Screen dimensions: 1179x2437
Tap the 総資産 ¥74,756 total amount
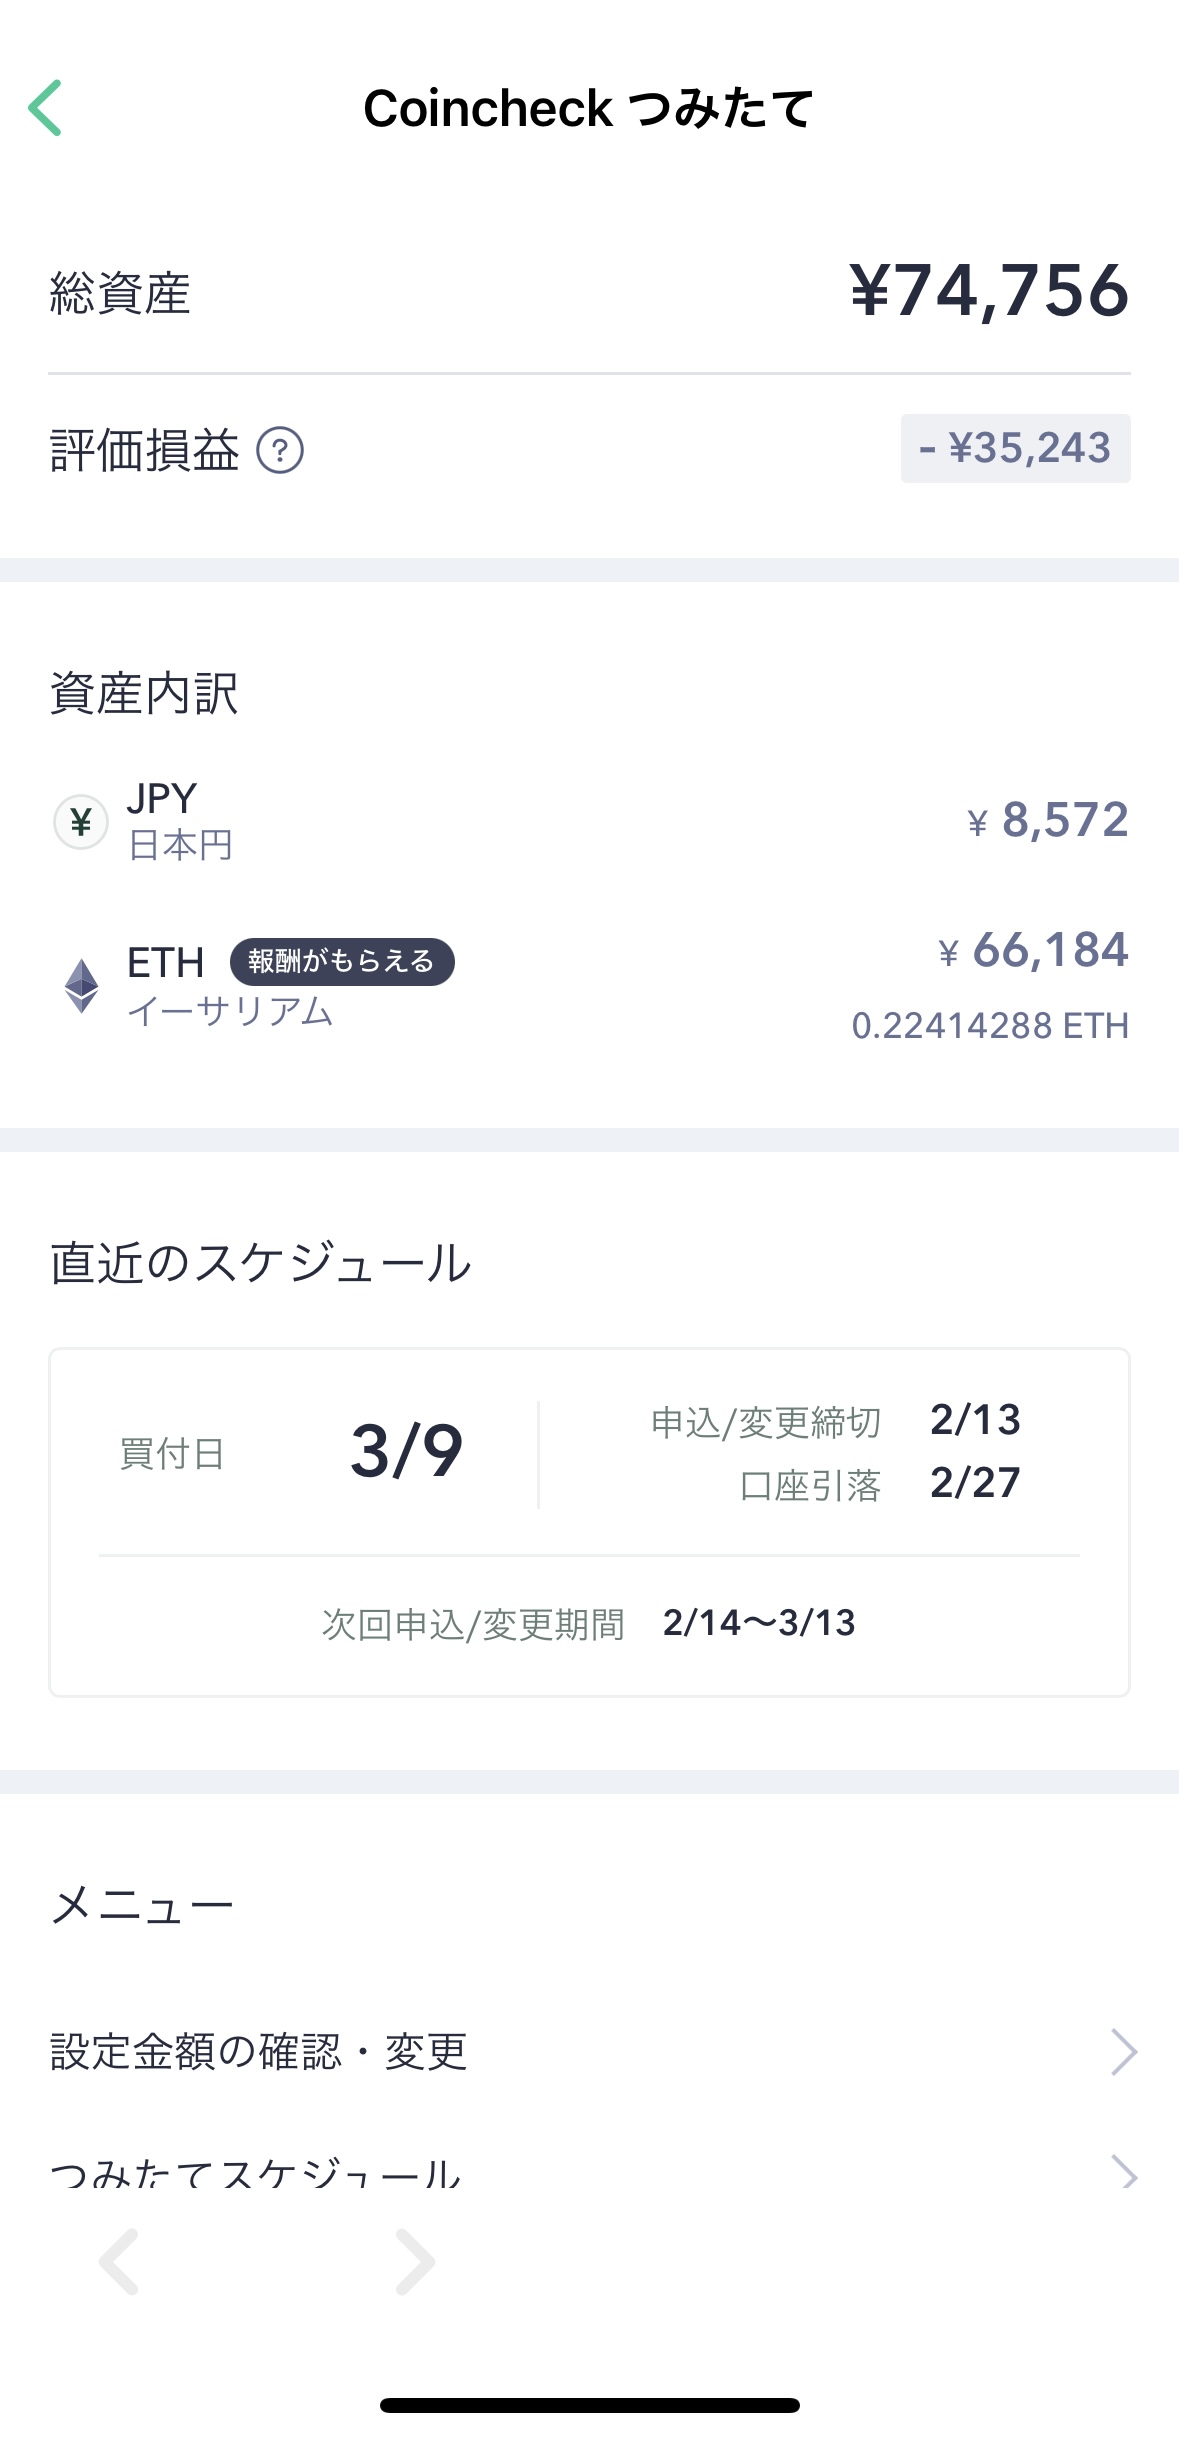pos(989,292)
